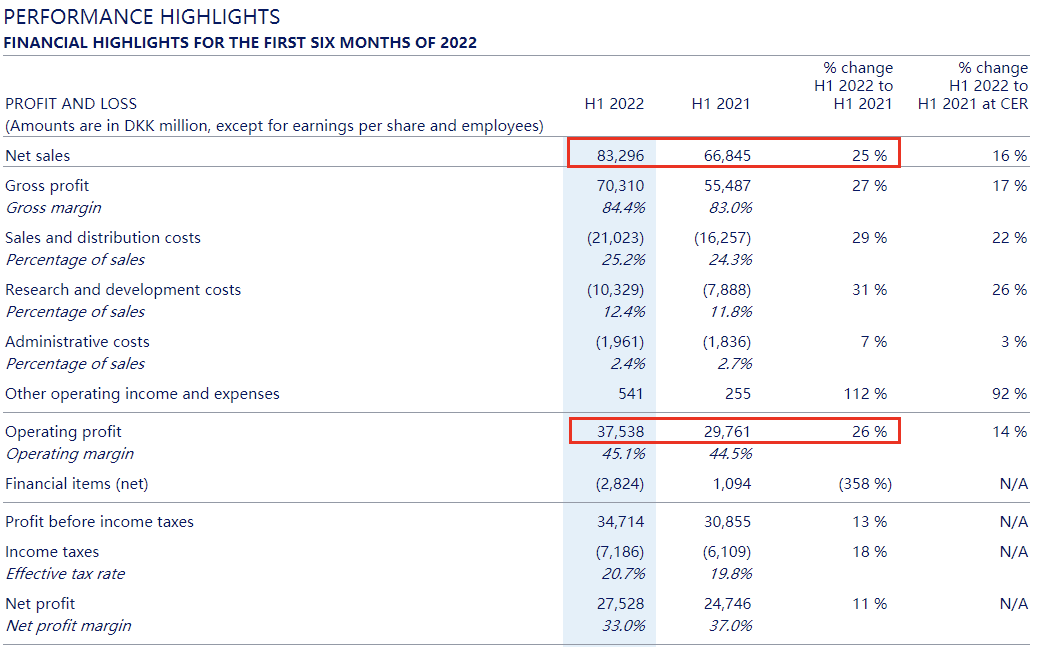
Task: Select Net sales value 83,296
Action: 620,155
